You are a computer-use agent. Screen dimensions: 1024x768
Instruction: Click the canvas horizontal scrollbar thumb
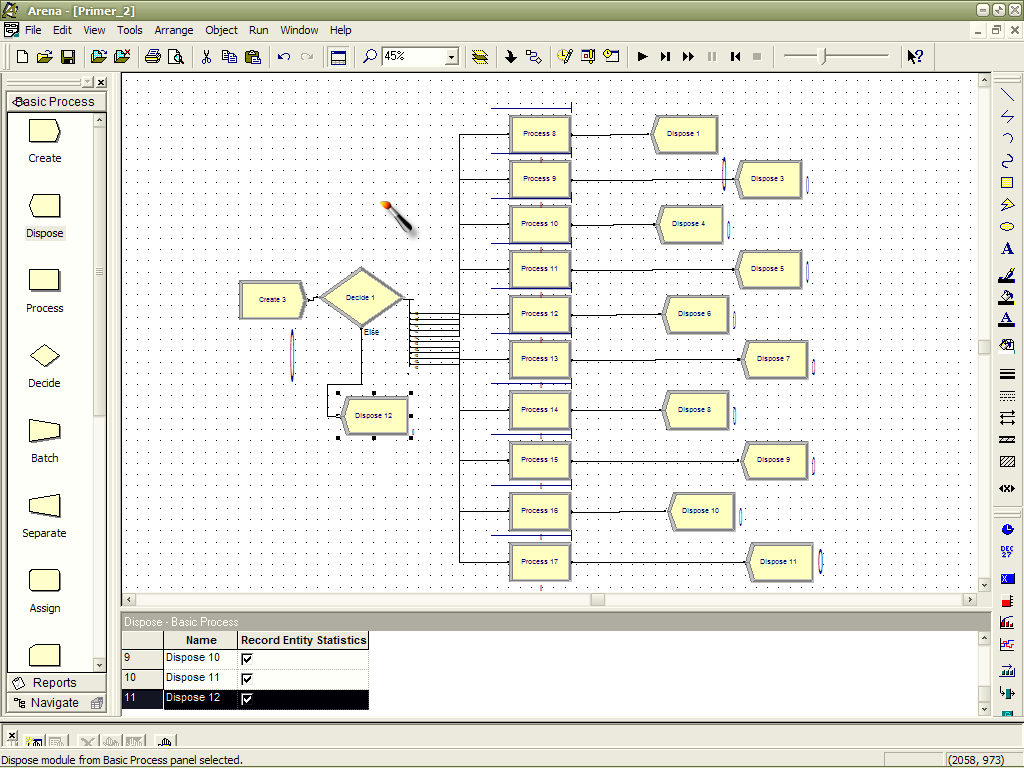click(598, 600)
